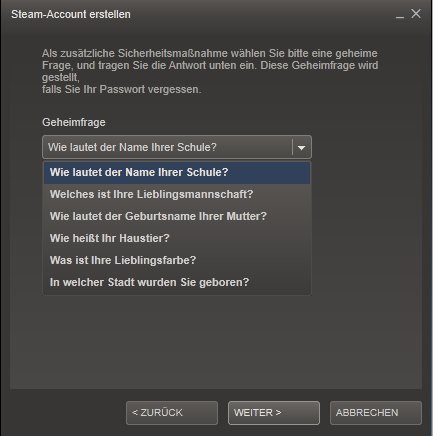Choose 'Welches ist Ihre Lieblingsmannschaft?' from the list

177,194
